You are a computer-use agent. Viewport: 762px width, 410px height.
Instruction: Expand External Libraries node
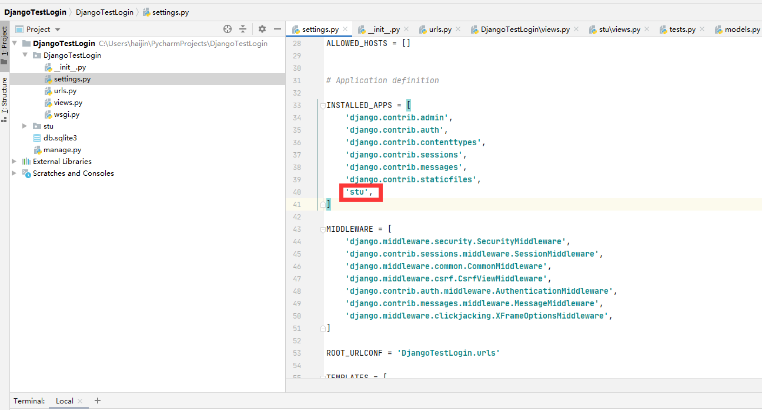click(x=14, y=161)
